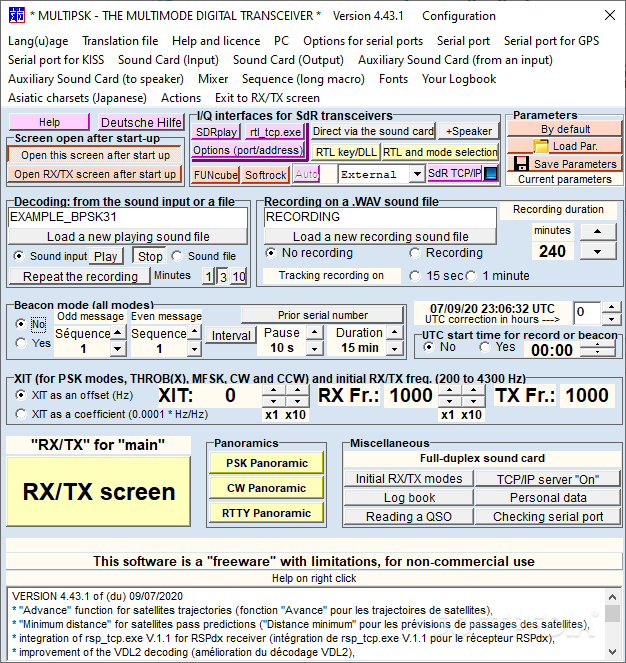This screenshot has height=663, width=626.
Task: Increase recording duration minutes with up arrow
Action: pos(598,231)
